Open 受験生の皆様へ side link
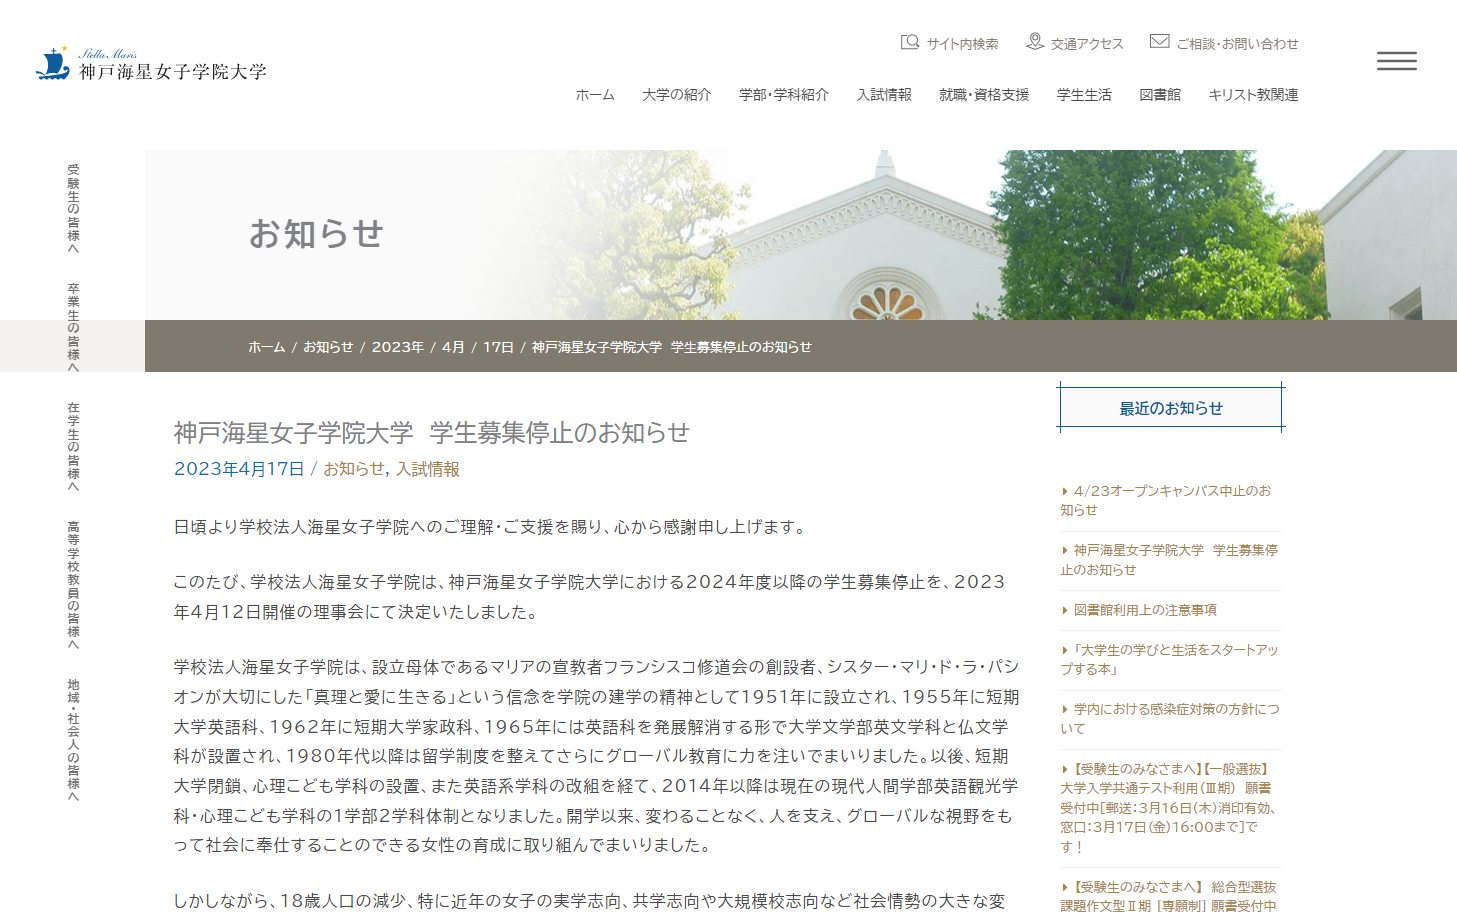The width and height of the screenshot is (1457, 918). [73, 209]
